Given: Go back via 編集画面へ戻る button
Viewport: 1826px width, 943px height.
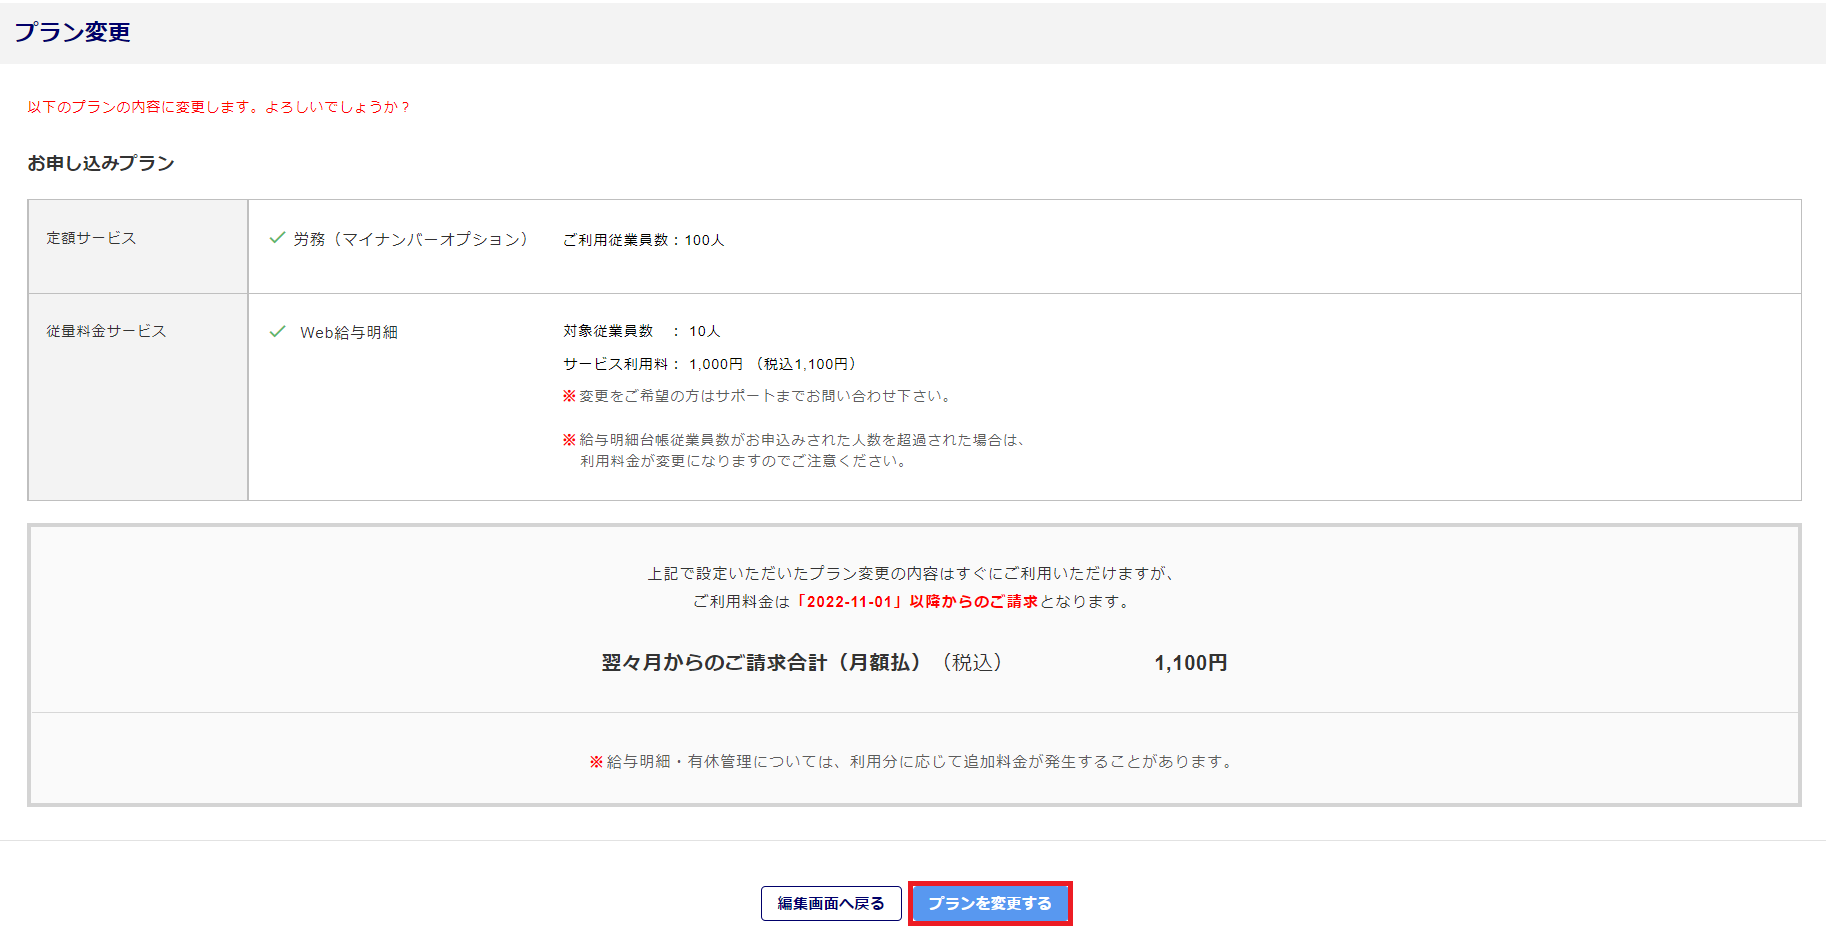Looking at the screenshot, I should pos(831,903).
